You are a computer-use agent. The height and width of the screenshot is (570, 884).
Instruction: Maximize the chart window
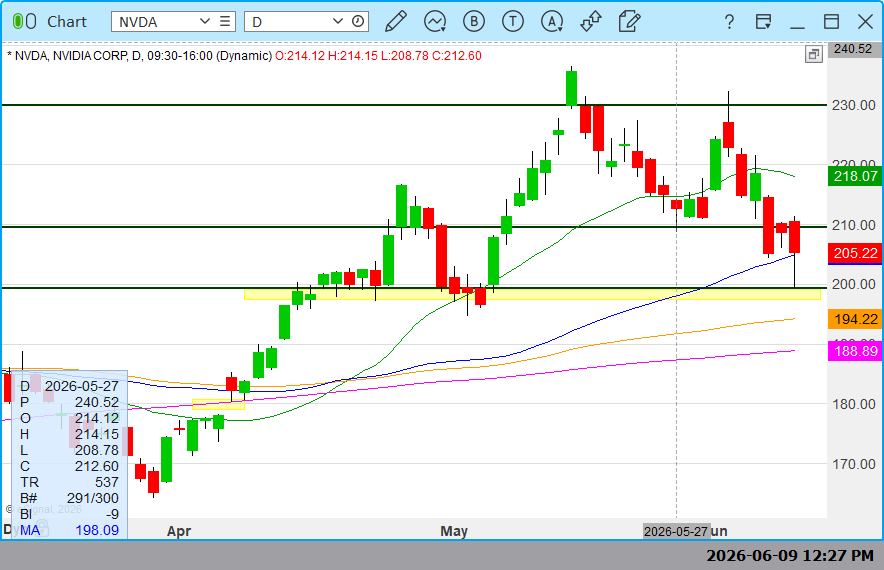pos(831,21)
